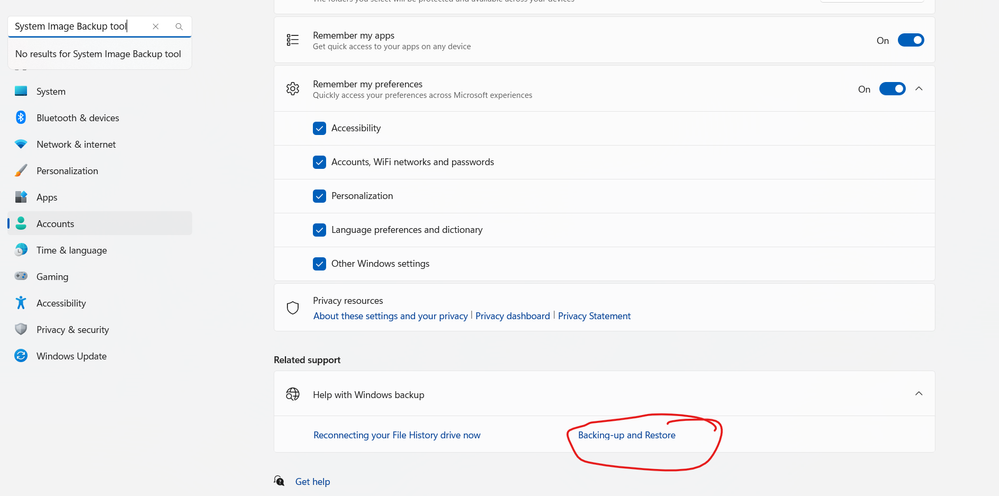Click the Accounts person icon
Image resolution: width=999 pixels, height=496 pixels.
[x=21, y=223]
